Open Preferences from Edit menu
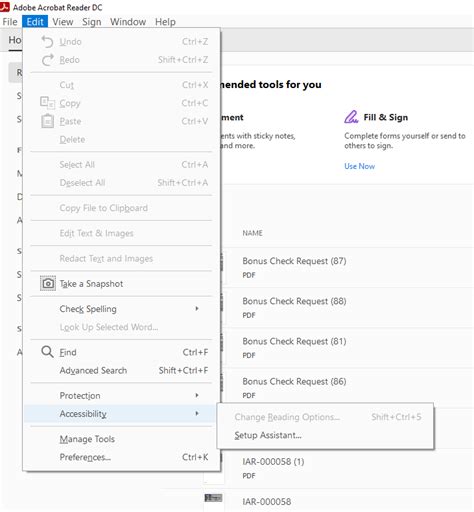The image size is (474, 512). pyautogui.click(x=121, y=457)
